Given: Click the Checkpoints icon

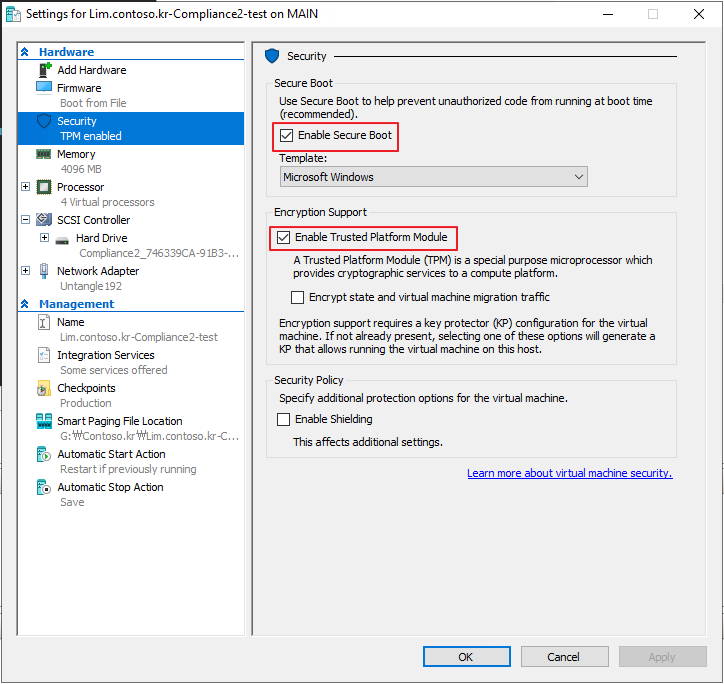Looking at the screenshot, I should point(43,388).
